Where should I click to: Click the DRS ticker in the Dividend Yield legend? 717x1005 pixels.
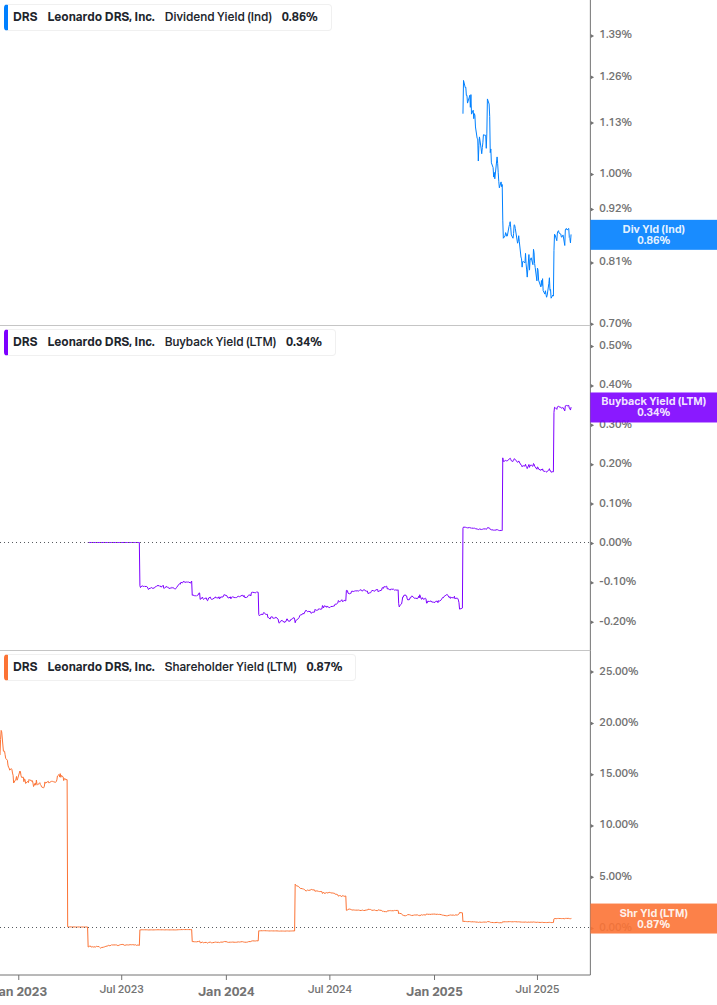coord(26,17)
